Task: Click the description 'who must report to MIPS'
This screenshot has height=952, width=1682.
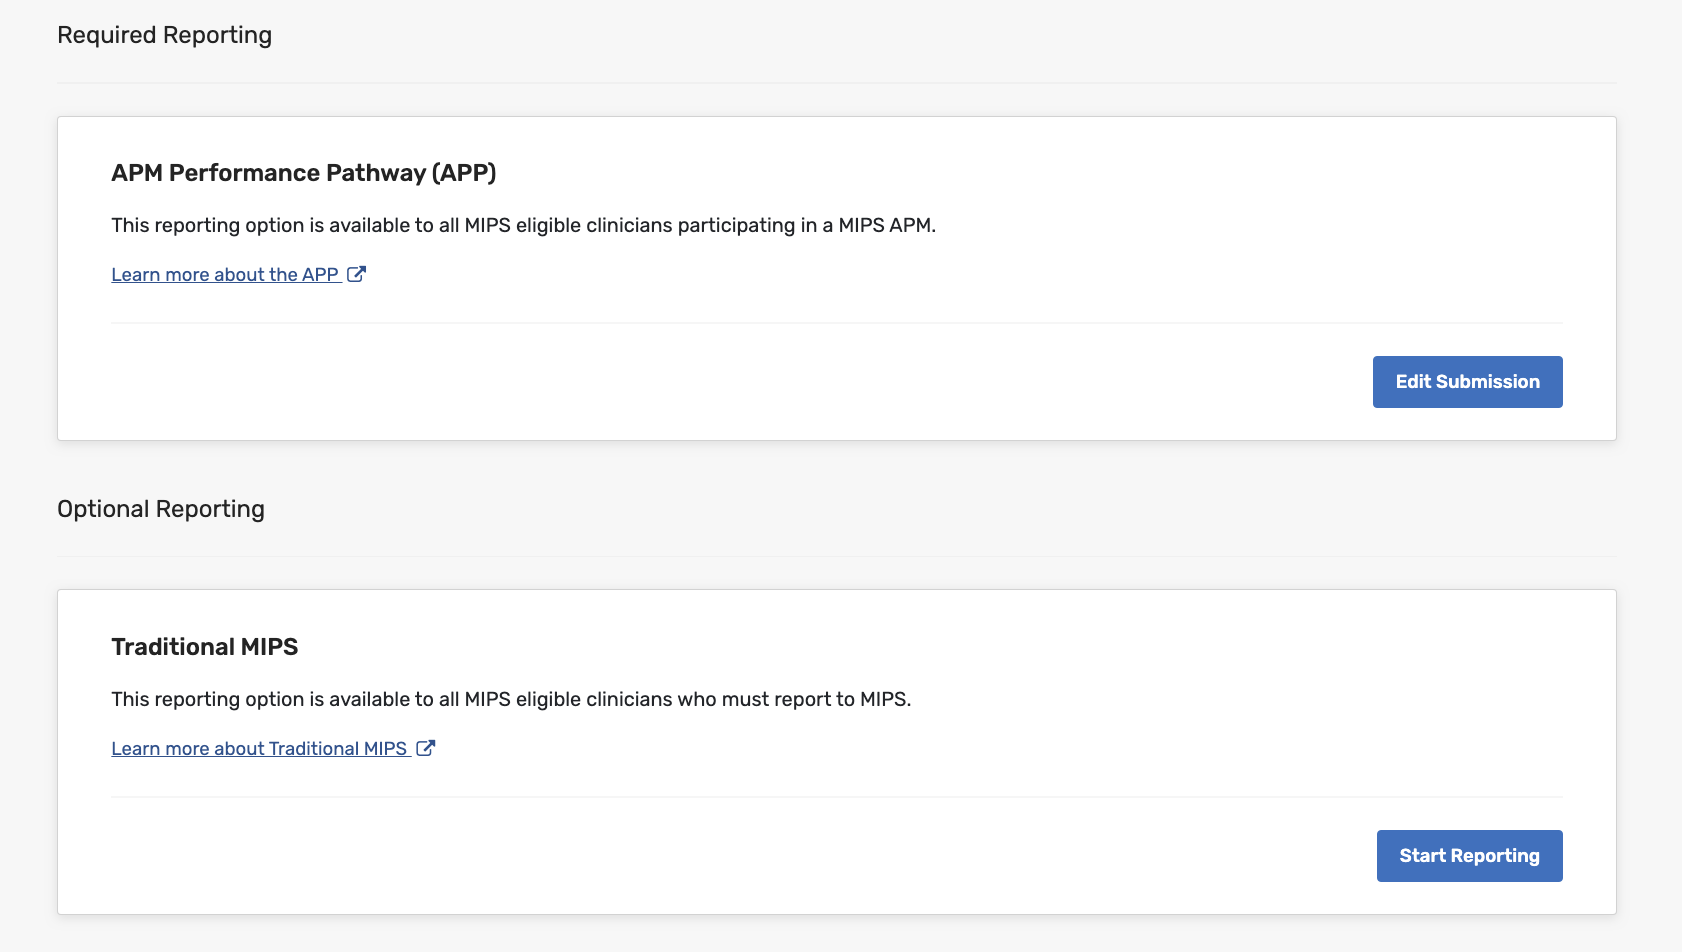Action: pos(511,699)
